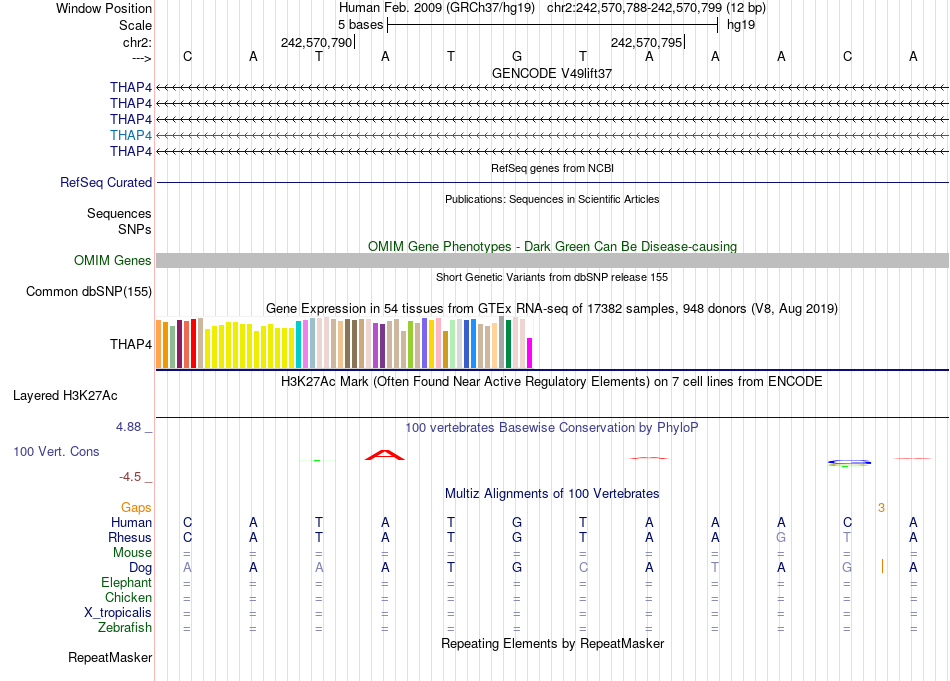
Task: Open the GTEx Gene Expression in 54 tissues title
Action: click(552, 308)
